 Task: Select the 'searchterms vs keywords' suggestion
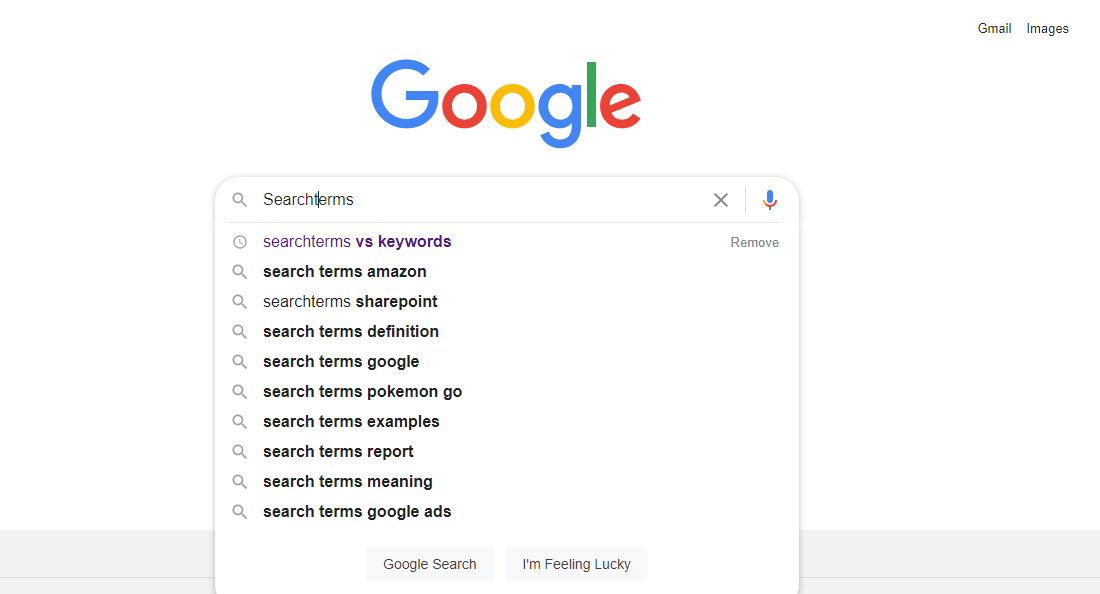click(356, 241)
